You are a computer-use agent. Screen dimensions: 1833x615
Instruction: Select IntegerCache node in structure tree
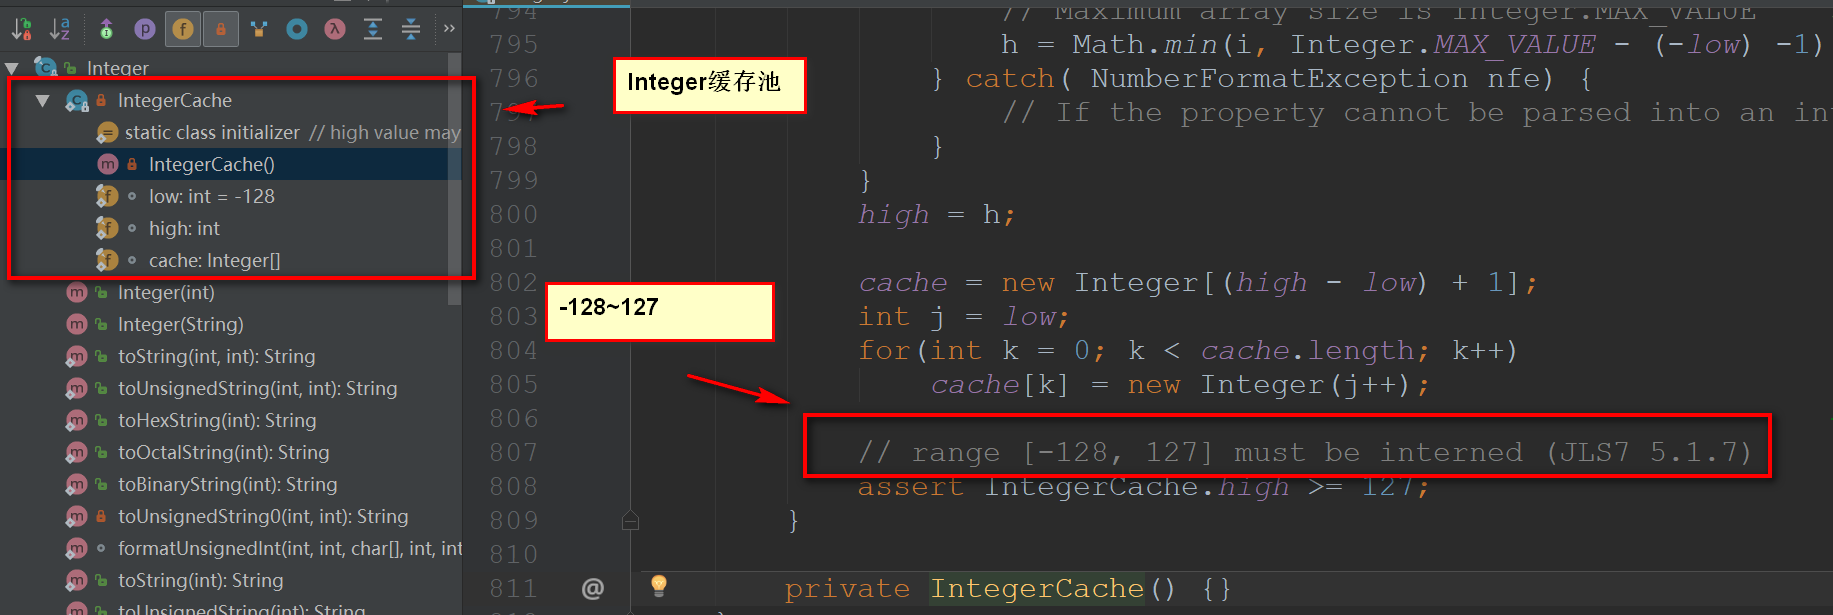175,100
